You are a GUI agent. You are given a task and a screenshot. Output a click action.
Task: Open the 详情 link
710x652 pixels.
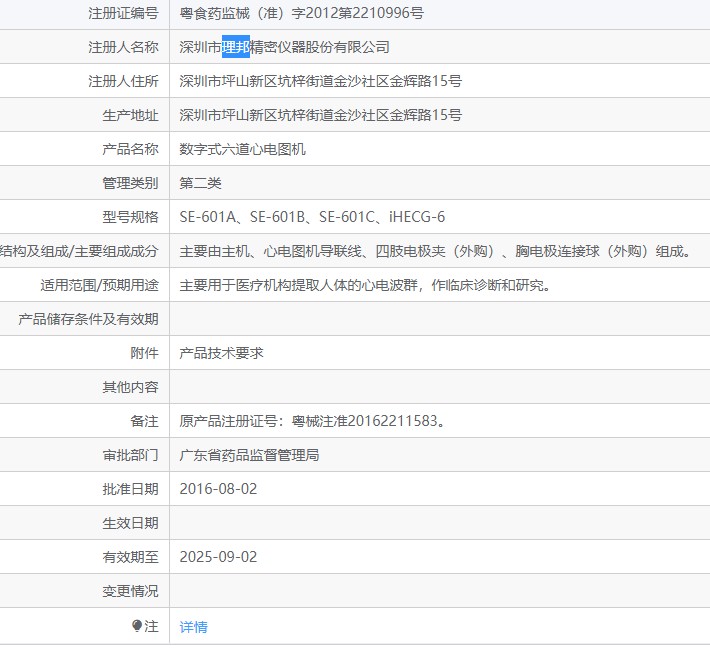tap(193, 627)
